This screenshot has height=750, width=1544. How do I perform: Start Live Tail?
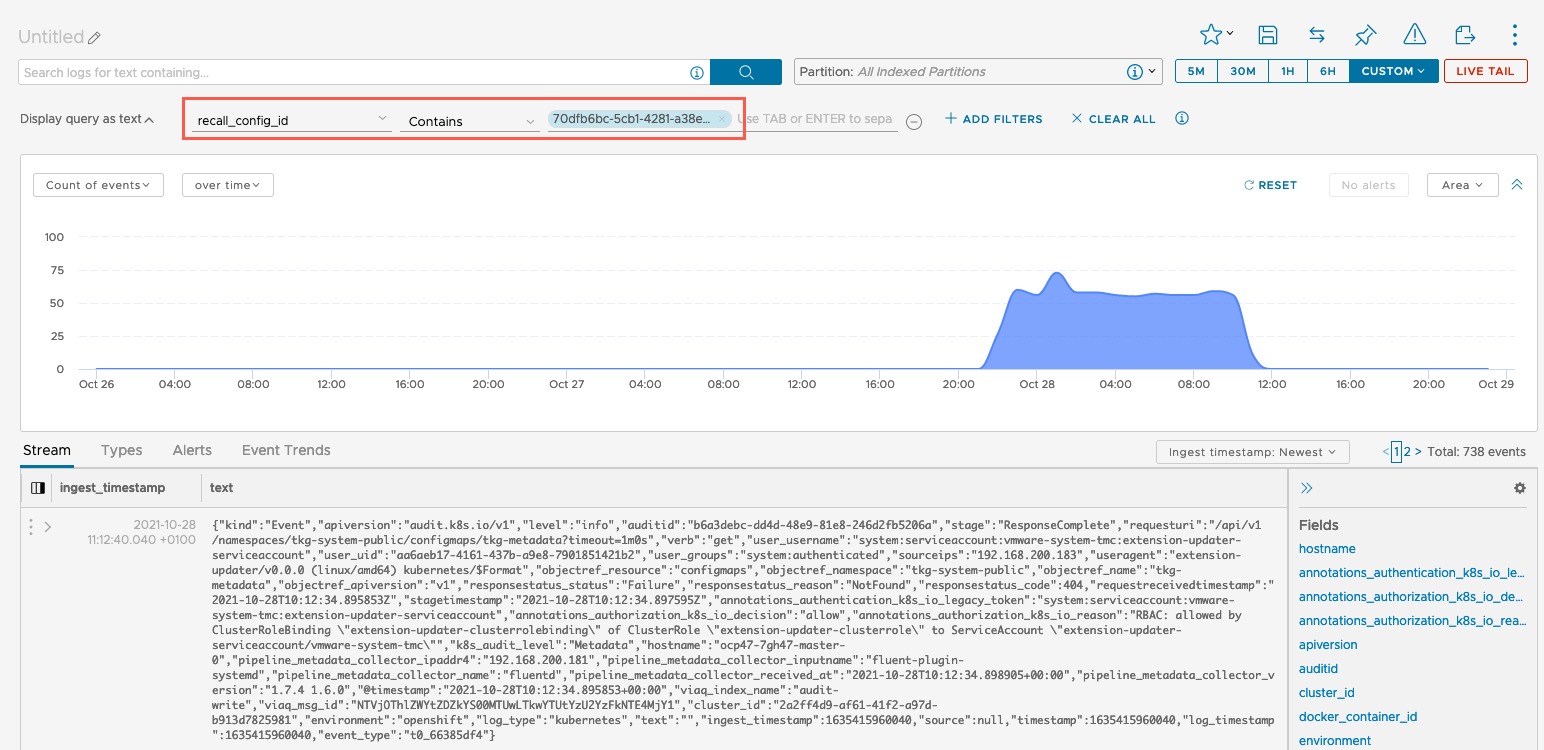coord(1485,71)
